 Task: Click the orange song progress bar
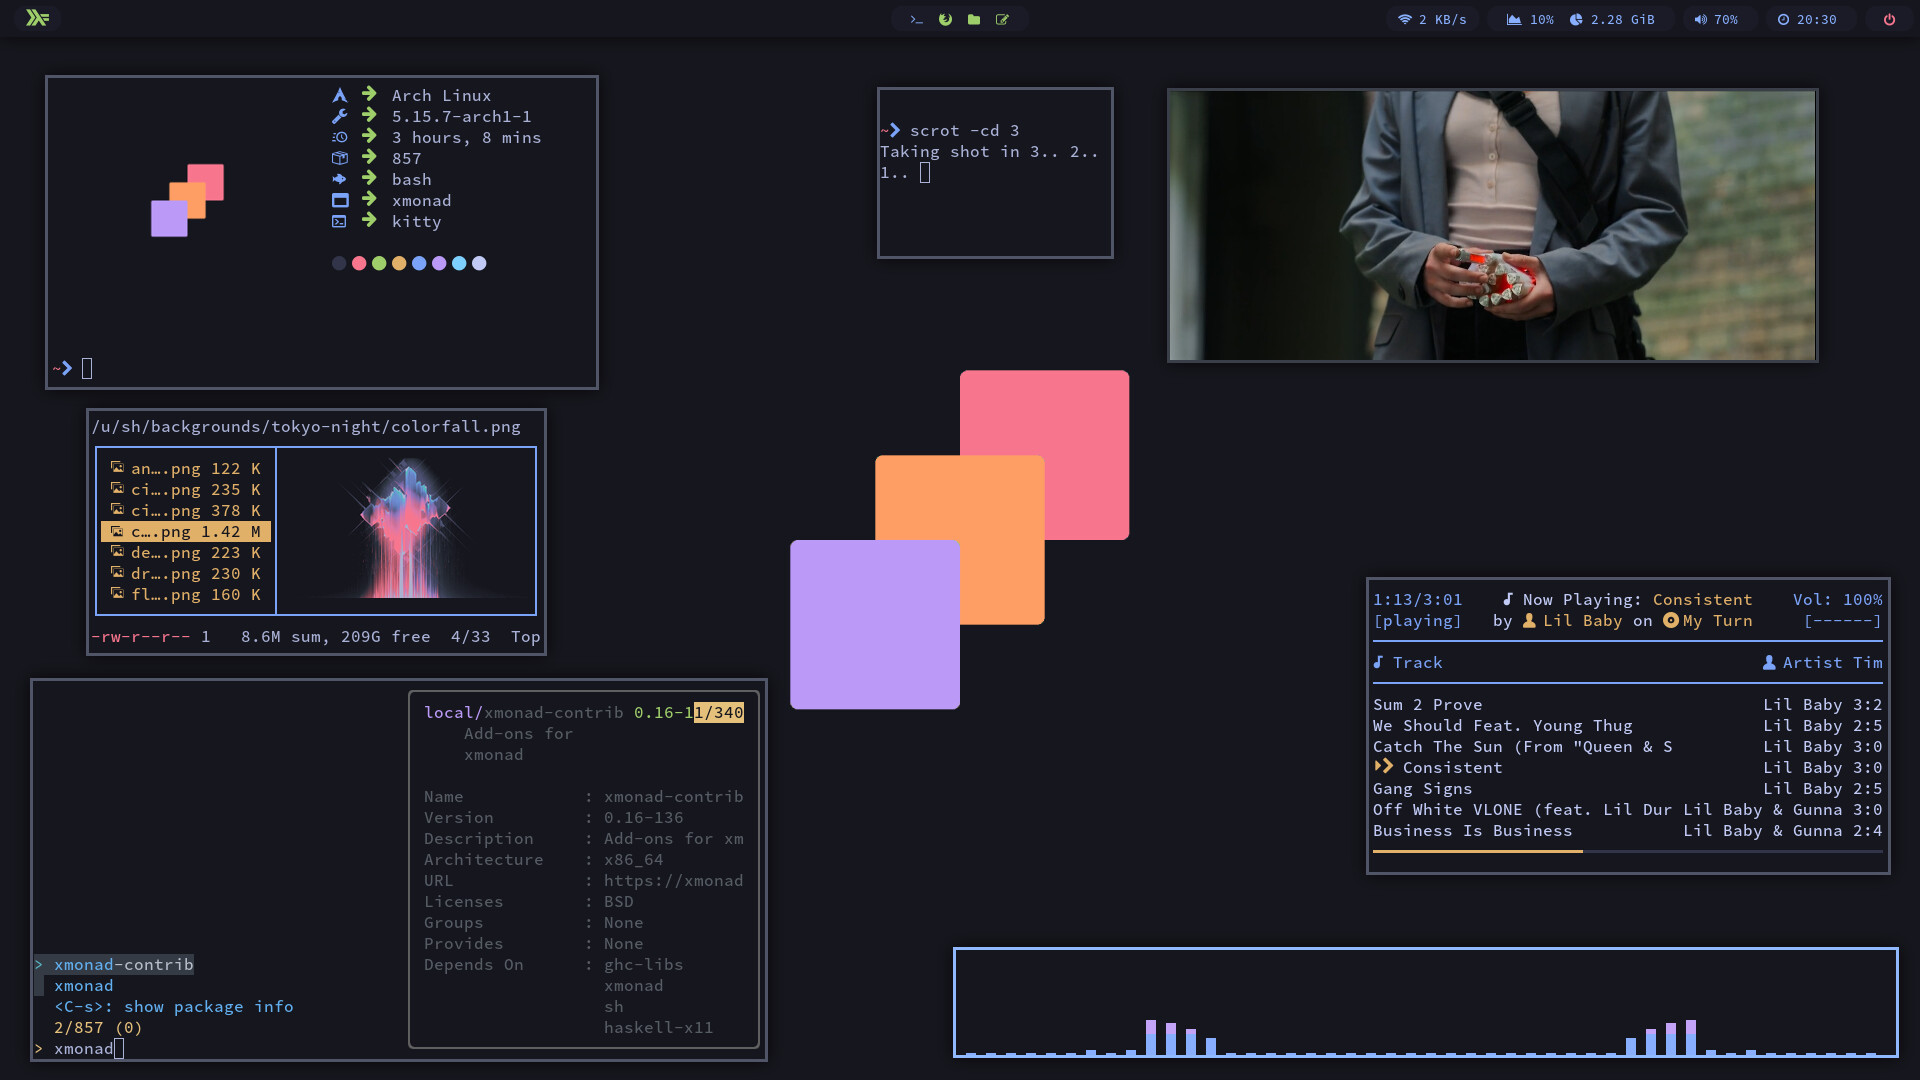click(1477, 852)
